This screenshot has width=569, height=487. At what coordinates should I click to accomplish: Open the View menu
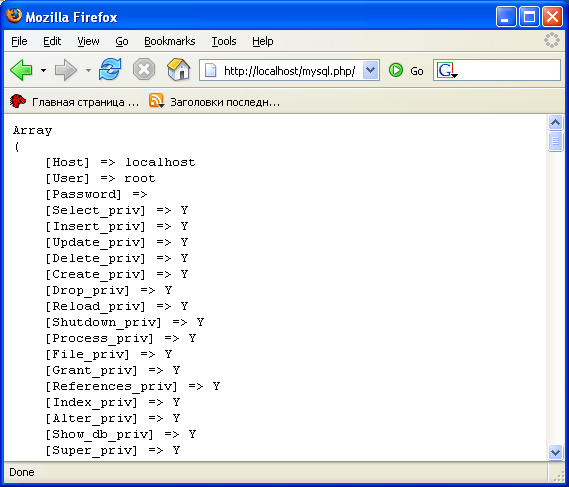point(88,41)
